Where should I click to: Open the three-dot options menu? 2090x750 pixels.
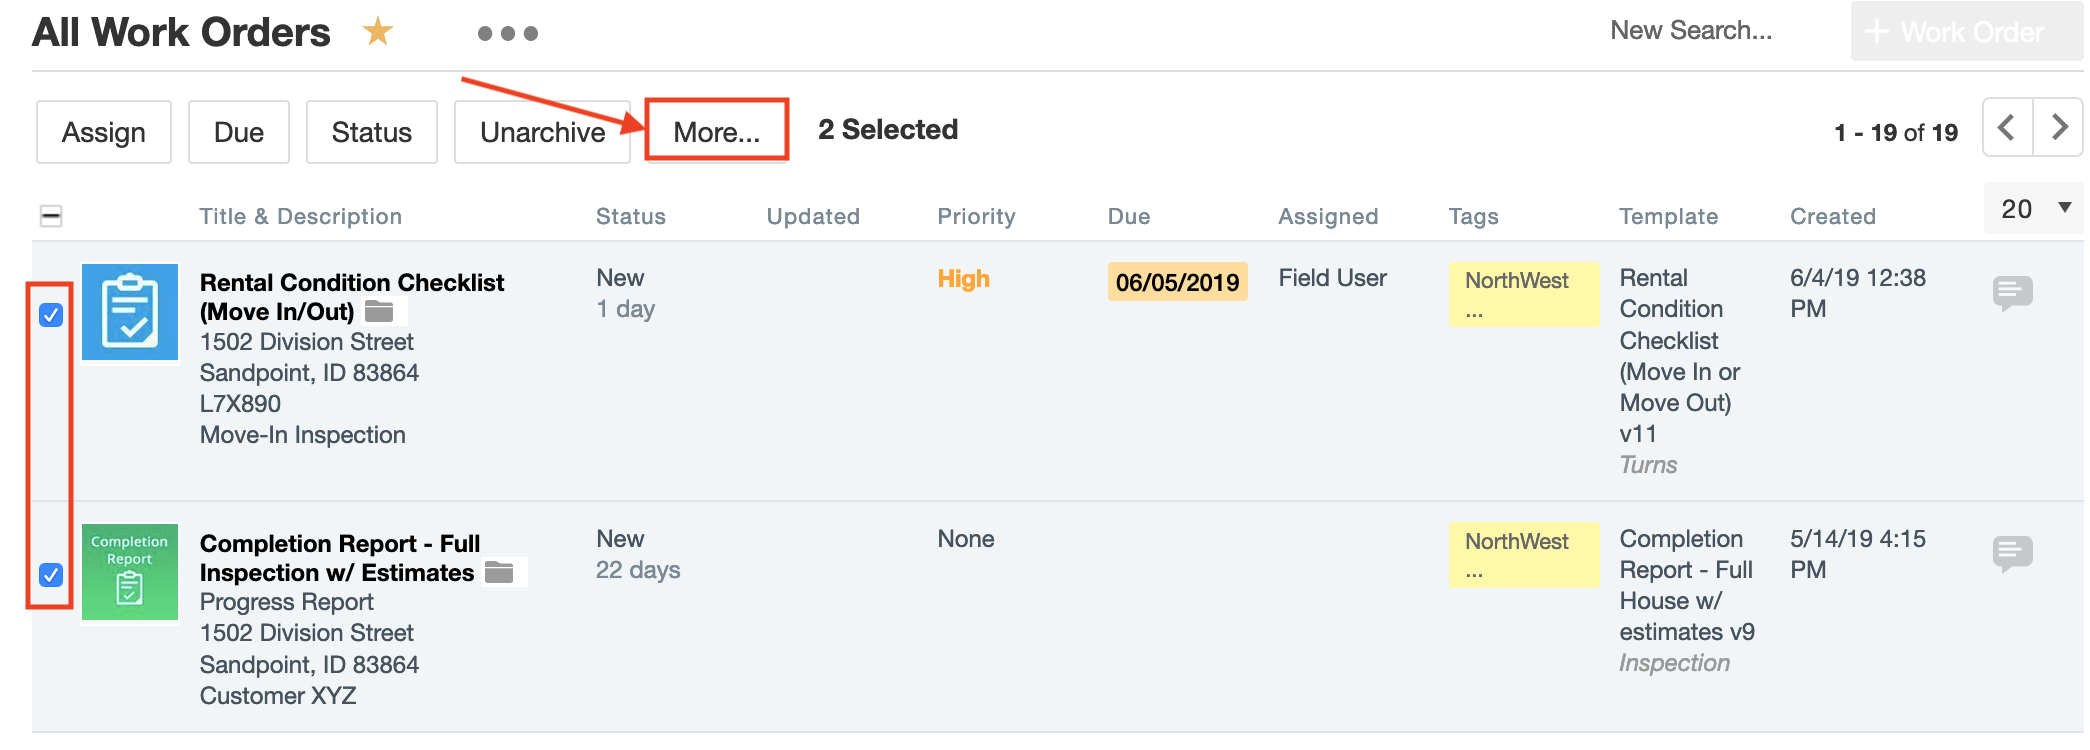(x=508, y=34)
